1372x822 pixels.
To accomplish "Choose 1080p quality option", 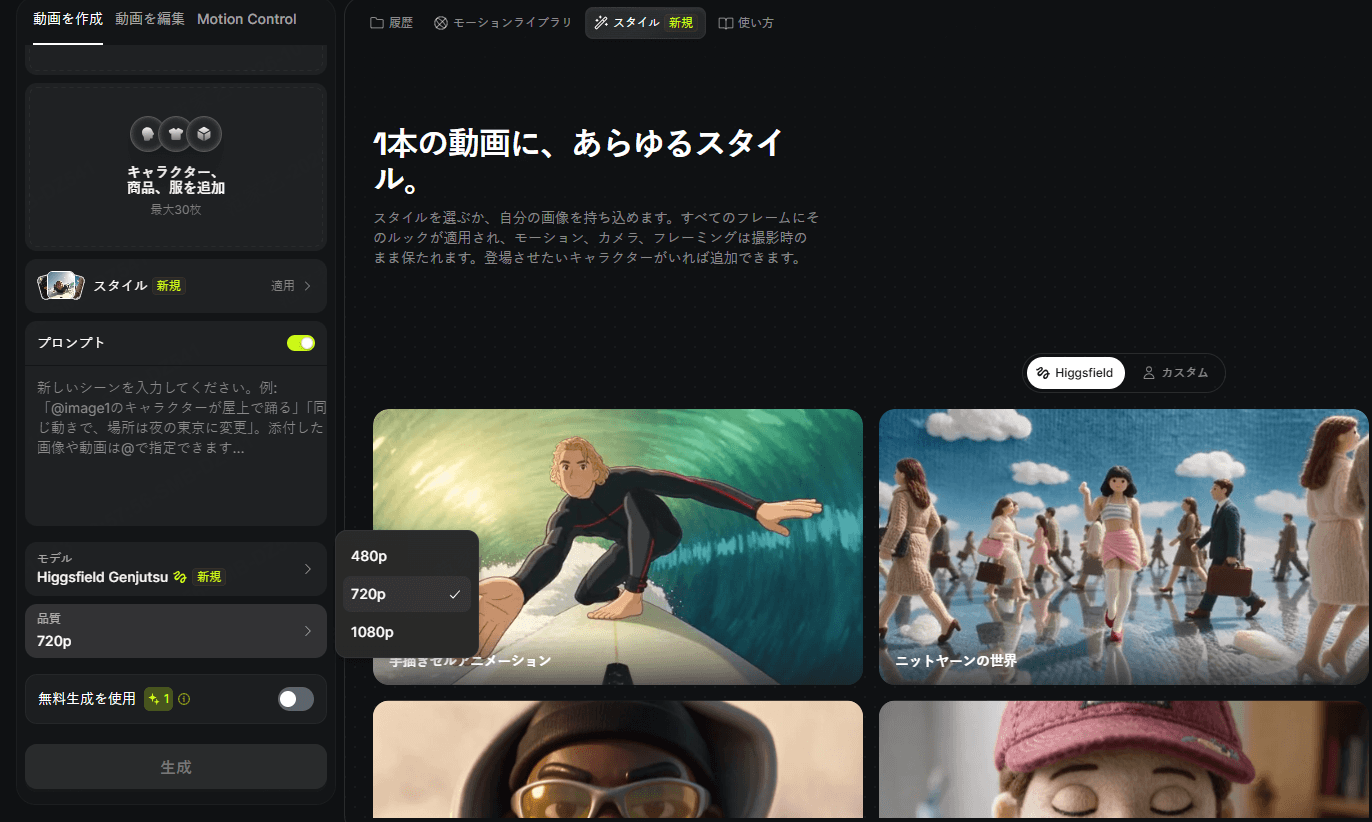I will click(407, 632).
